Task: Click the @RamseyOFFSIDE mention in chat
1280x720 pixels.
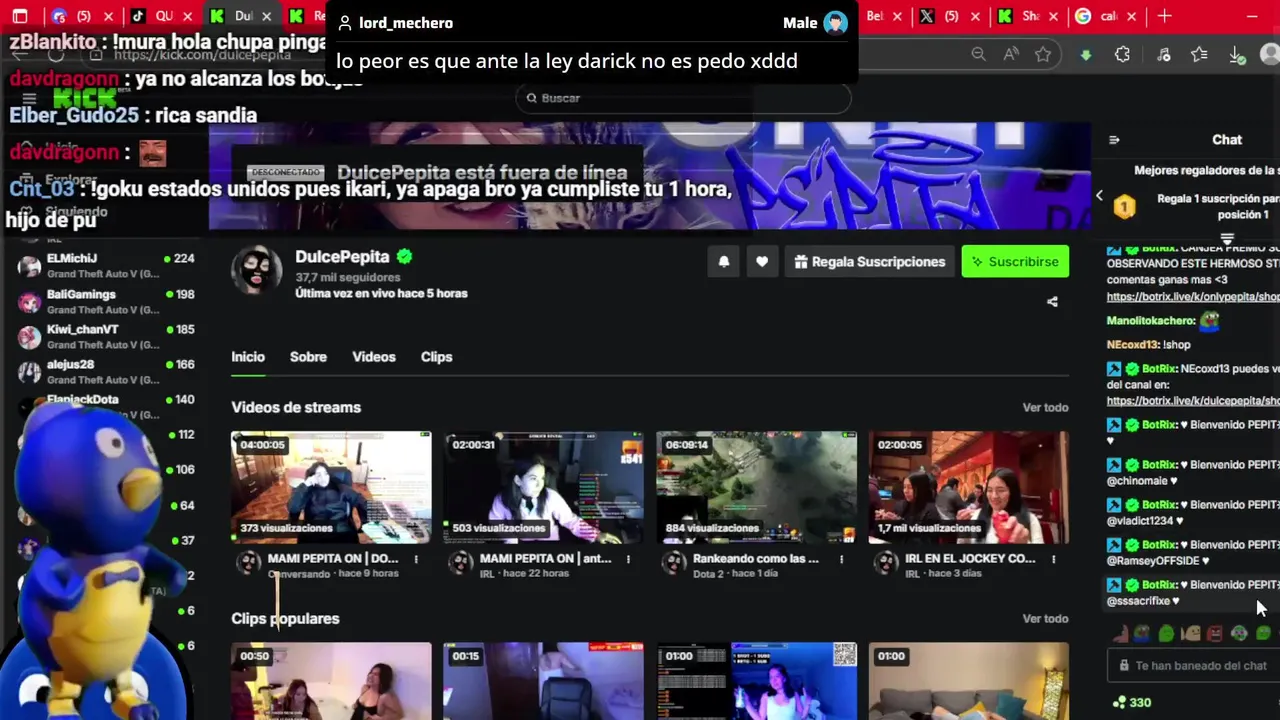Action: (1153, 560)
